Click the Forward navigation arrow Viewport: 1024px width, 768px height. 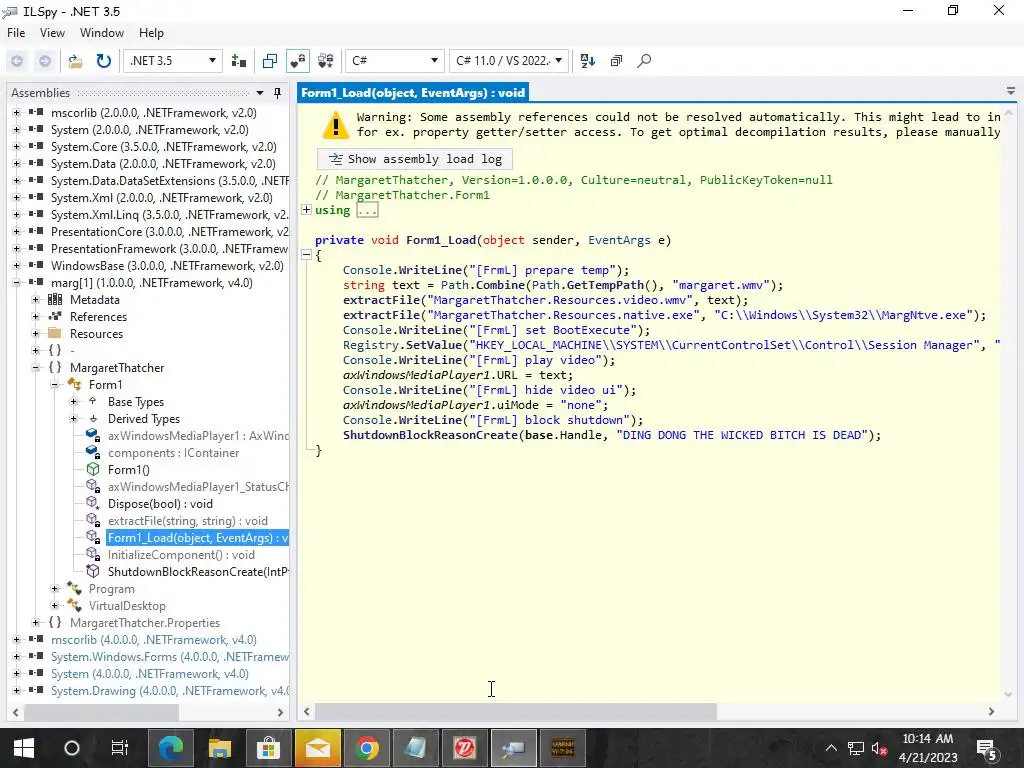(x=45, y=61)
